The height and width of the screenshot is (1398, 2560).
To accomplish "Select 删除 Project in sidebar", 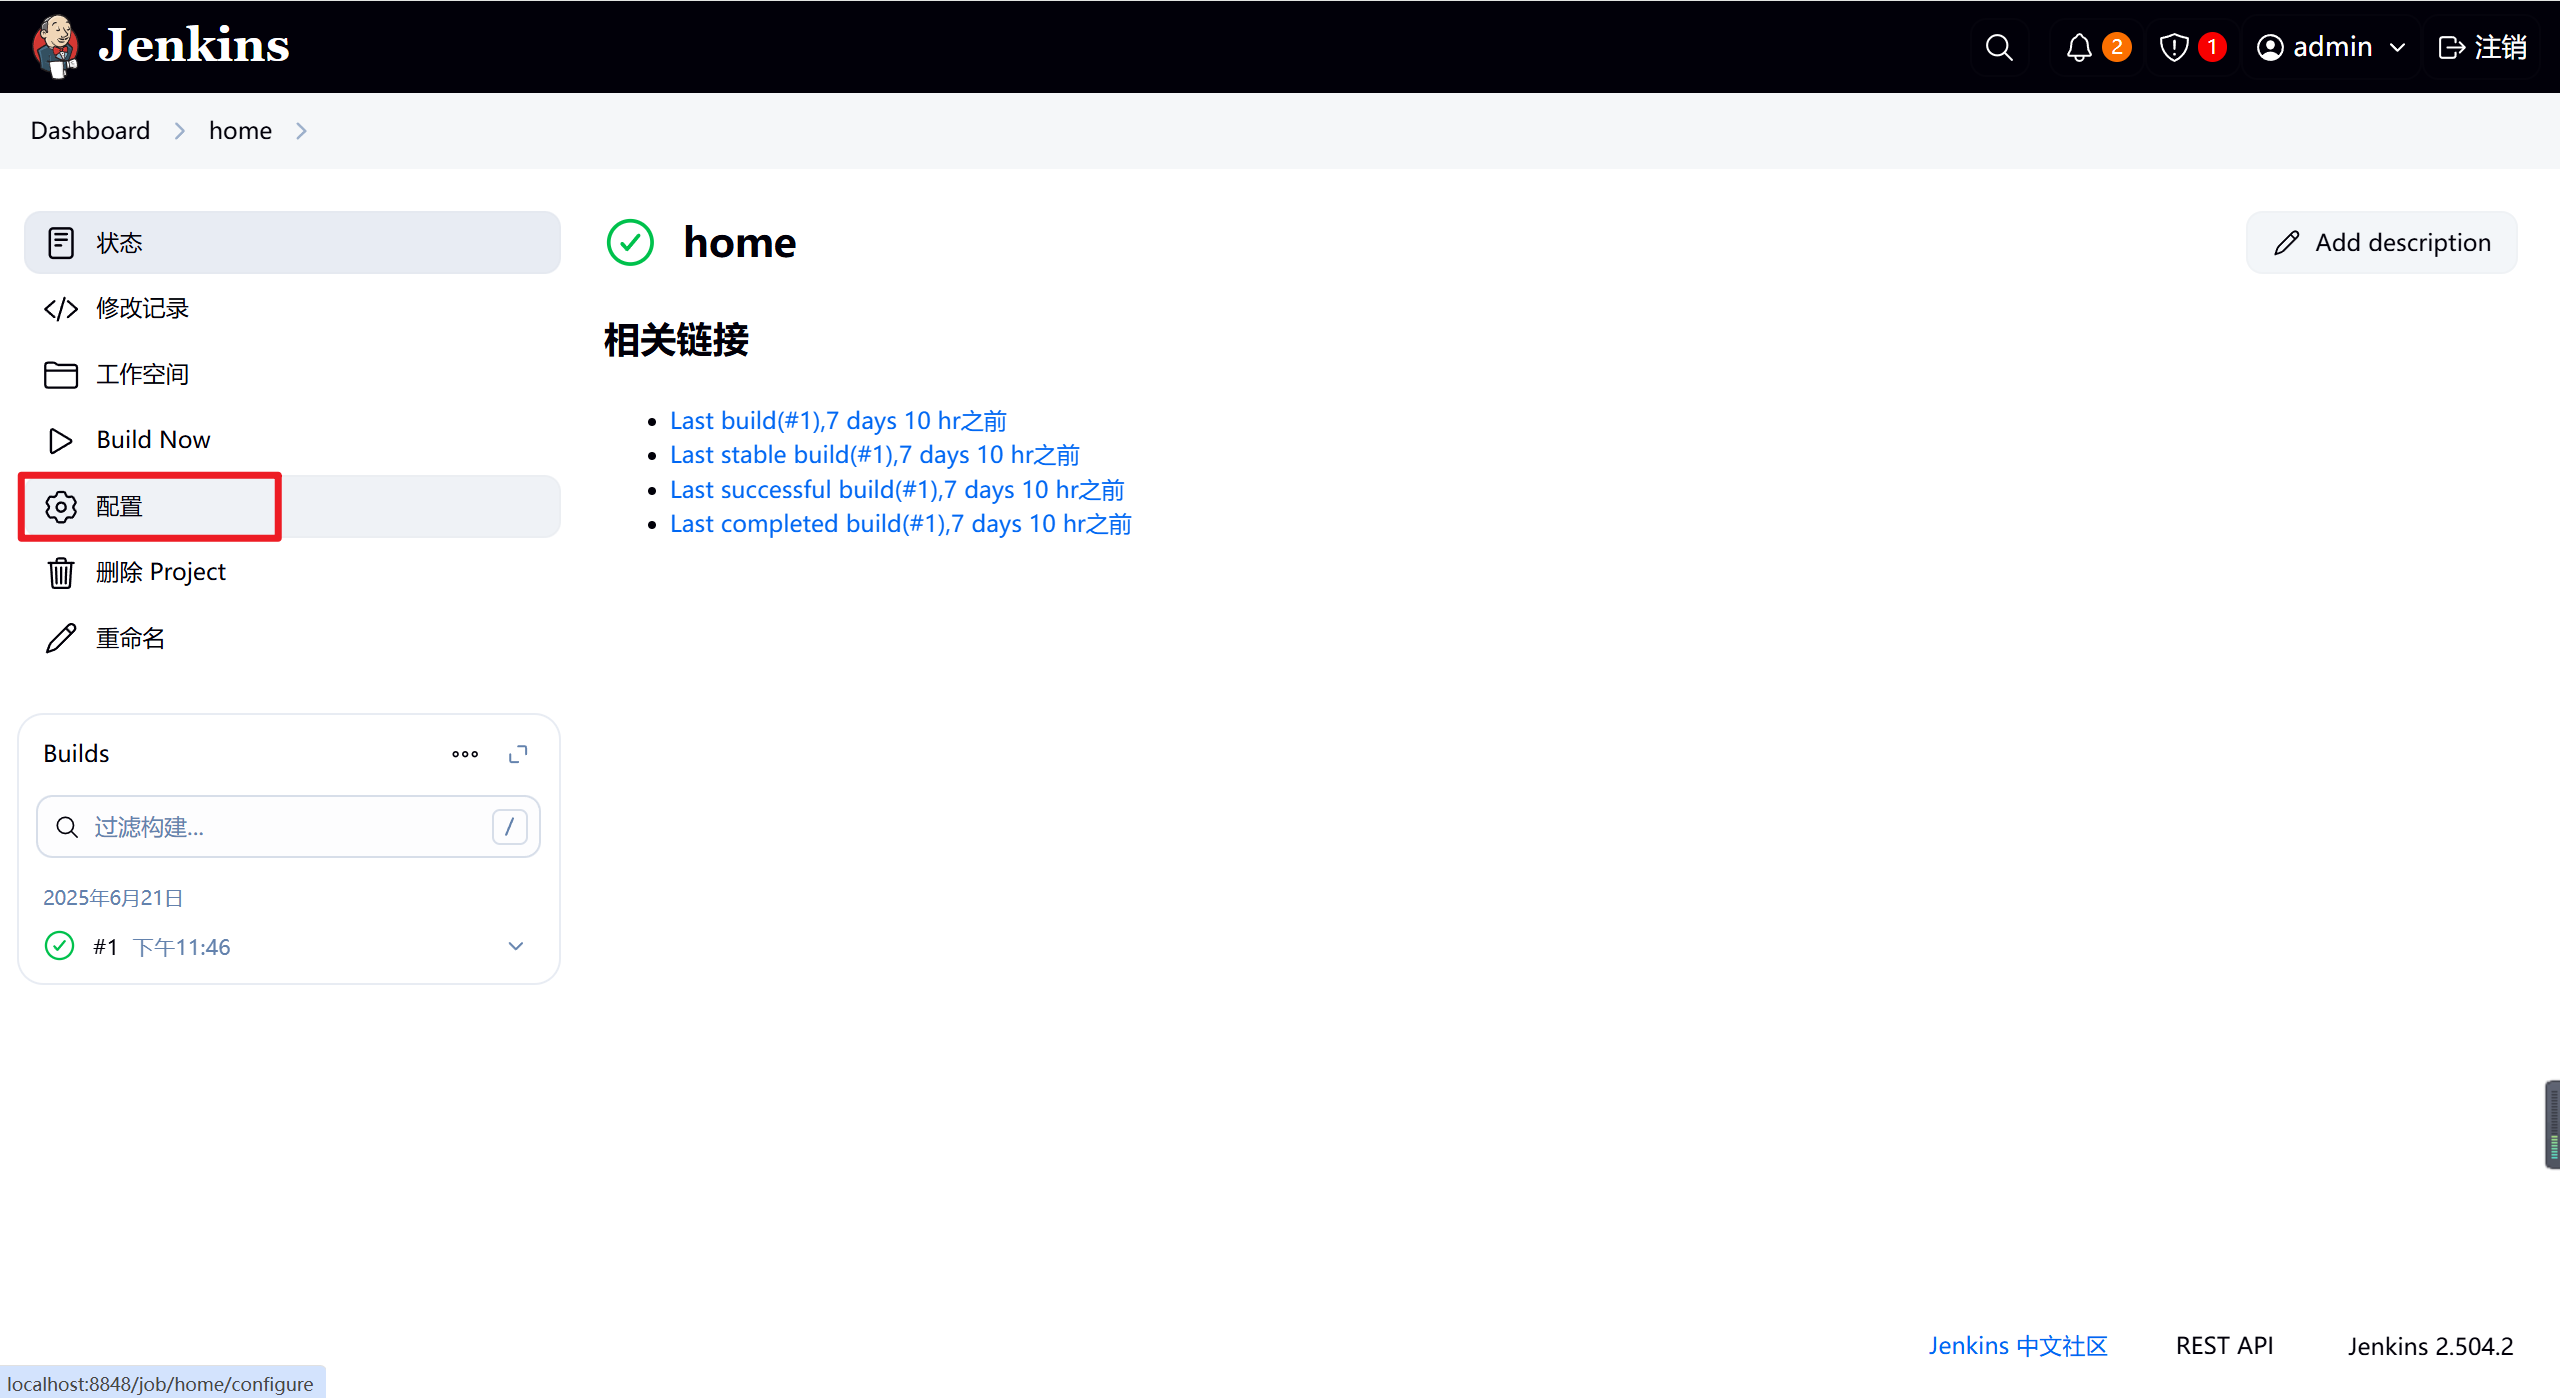I will point(292,572).
